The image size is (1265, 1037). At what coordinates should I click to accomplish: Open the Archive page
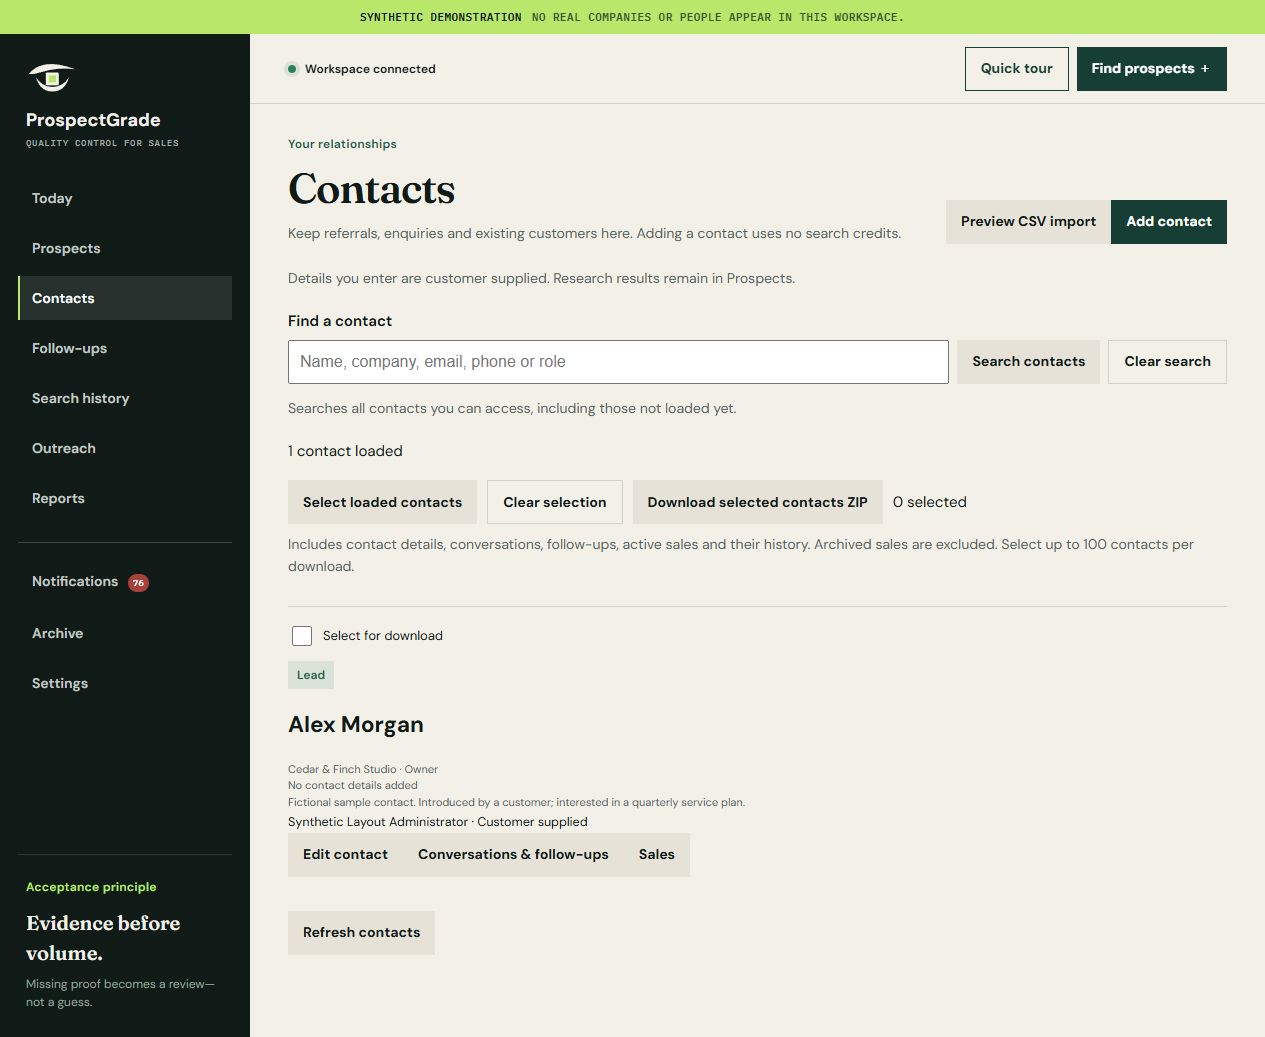point(125,633)
